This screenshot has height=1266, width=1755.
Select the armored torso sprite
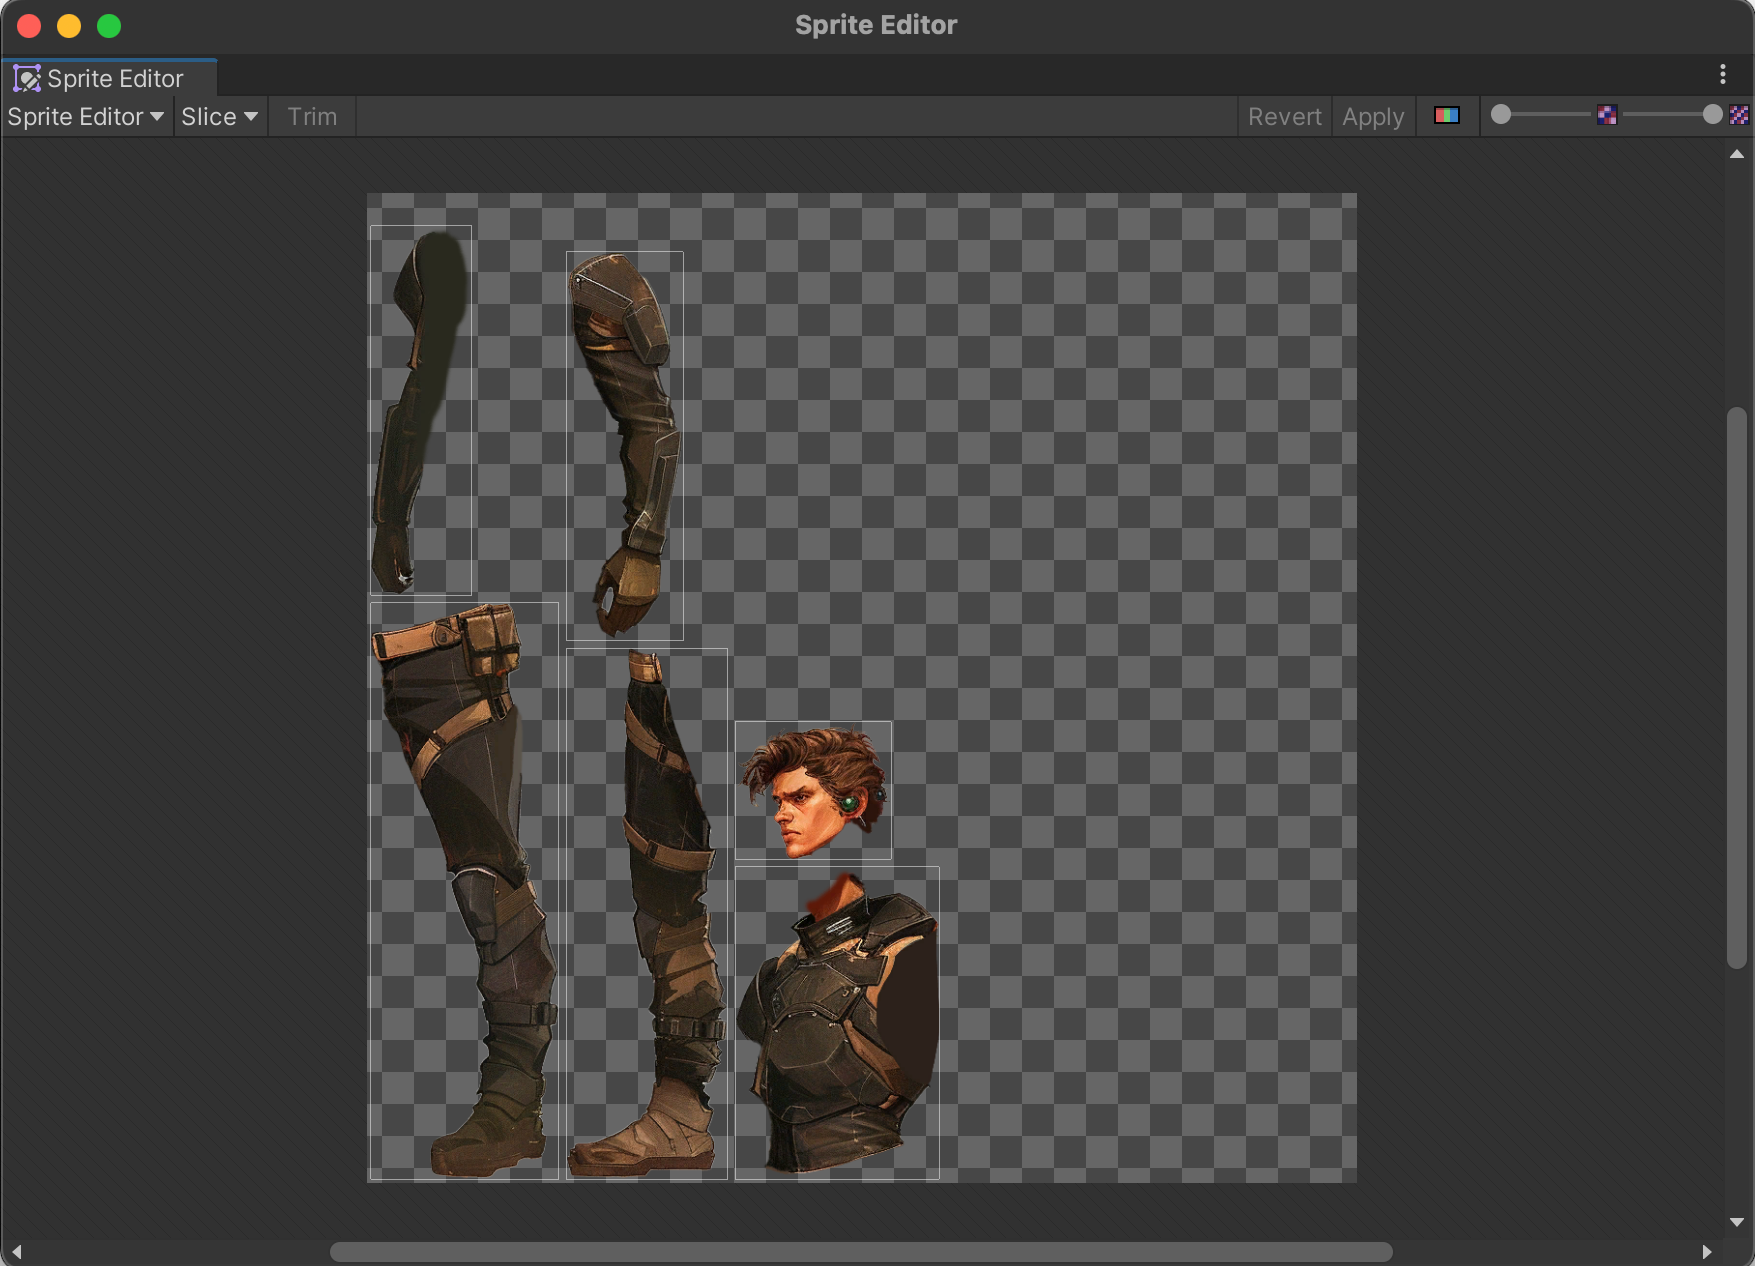[837, 1023]
